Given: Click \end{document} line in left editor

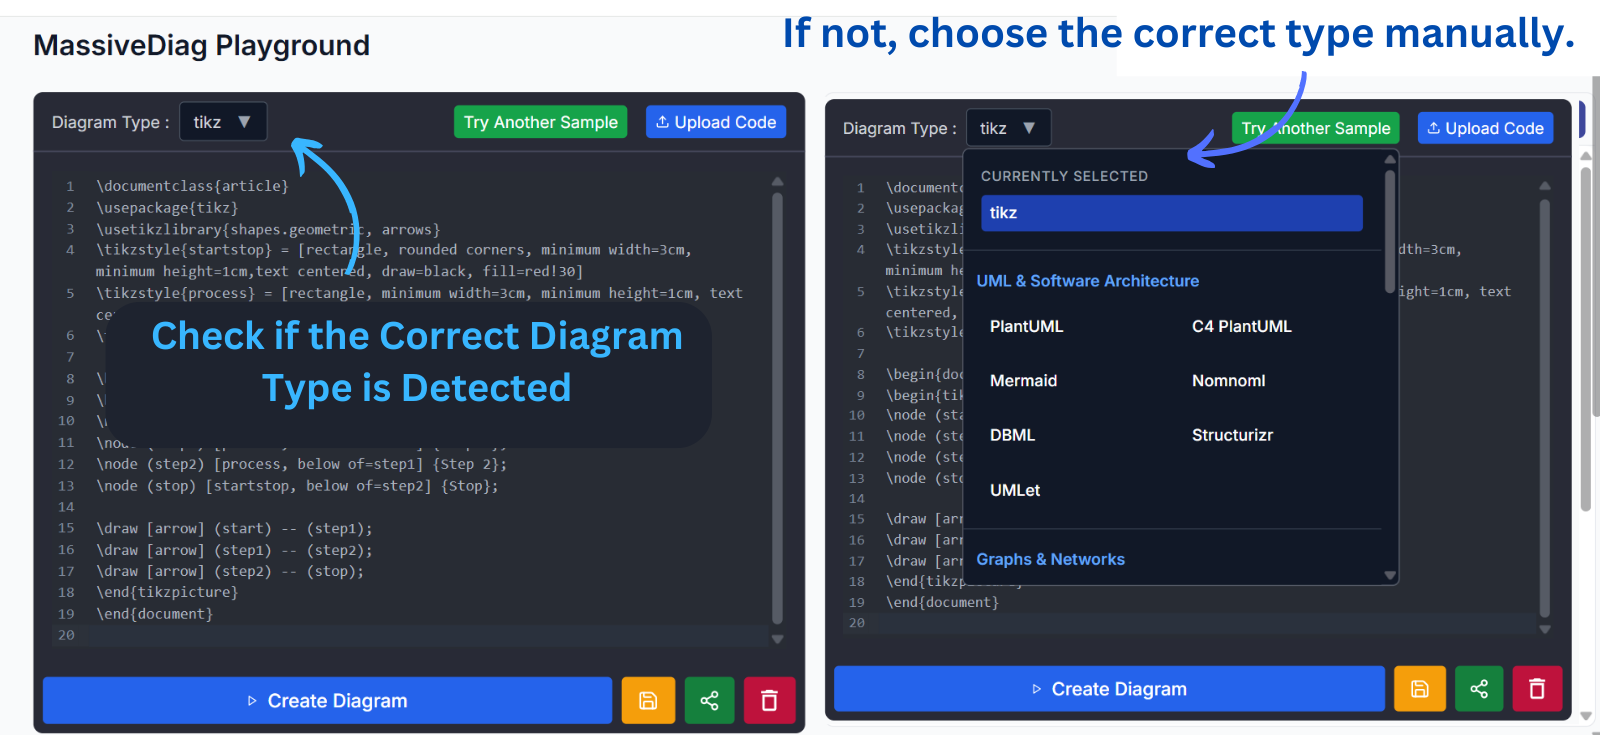Looking at the screenshot, I should pyautogui.click(x=154, y=614).
